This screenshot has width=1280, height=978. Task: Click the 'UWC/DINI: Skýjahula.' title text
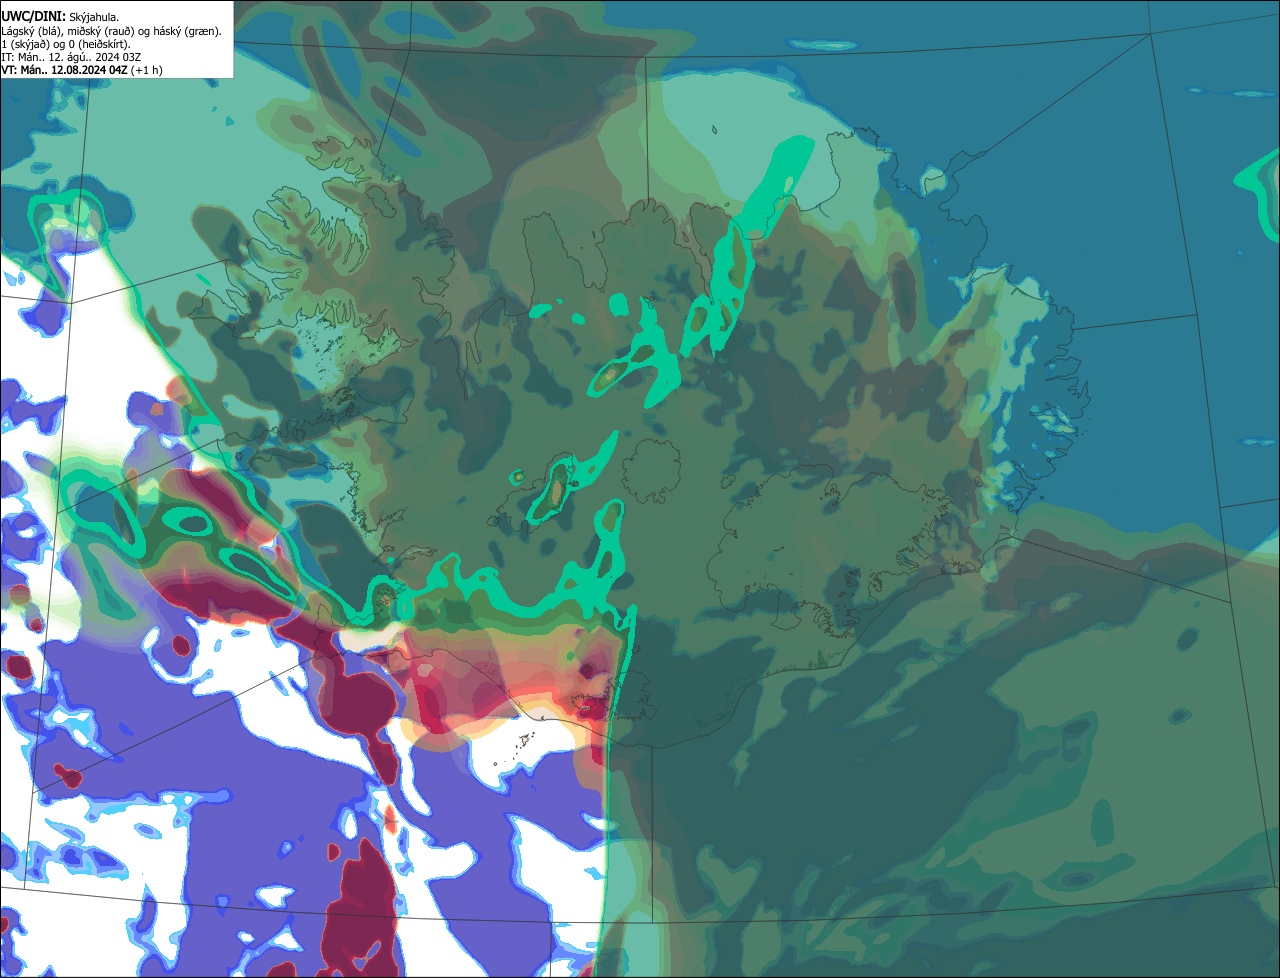pyautogui.click(x=60, y=17)
